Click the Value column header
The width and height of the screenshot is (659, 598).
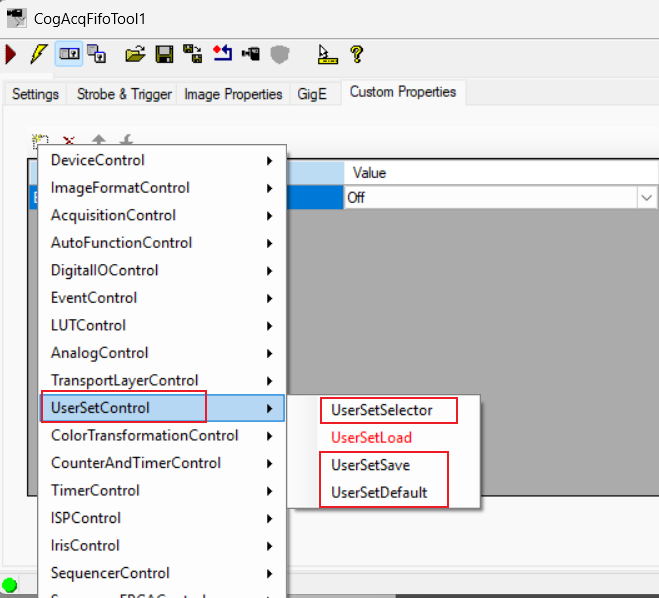[x=501, y=173]
